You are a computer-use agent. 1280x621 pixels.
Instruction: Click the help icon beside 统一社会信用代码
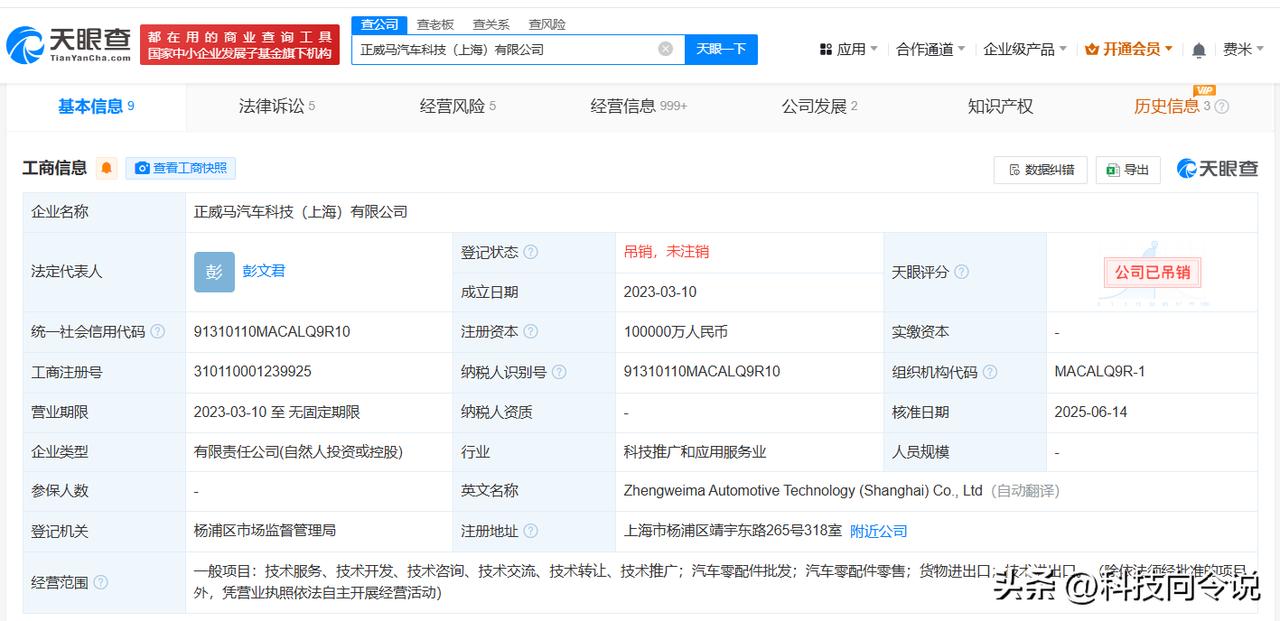[x=157, y=332]
